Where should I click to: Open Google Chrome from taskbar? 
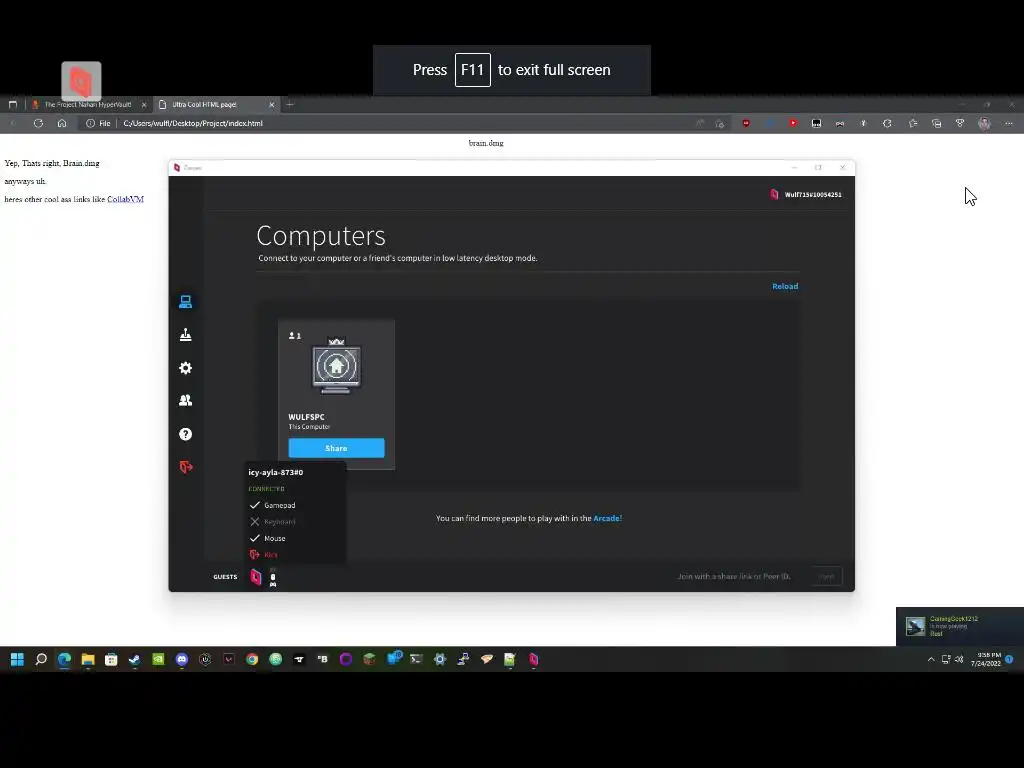pos(252,660)
